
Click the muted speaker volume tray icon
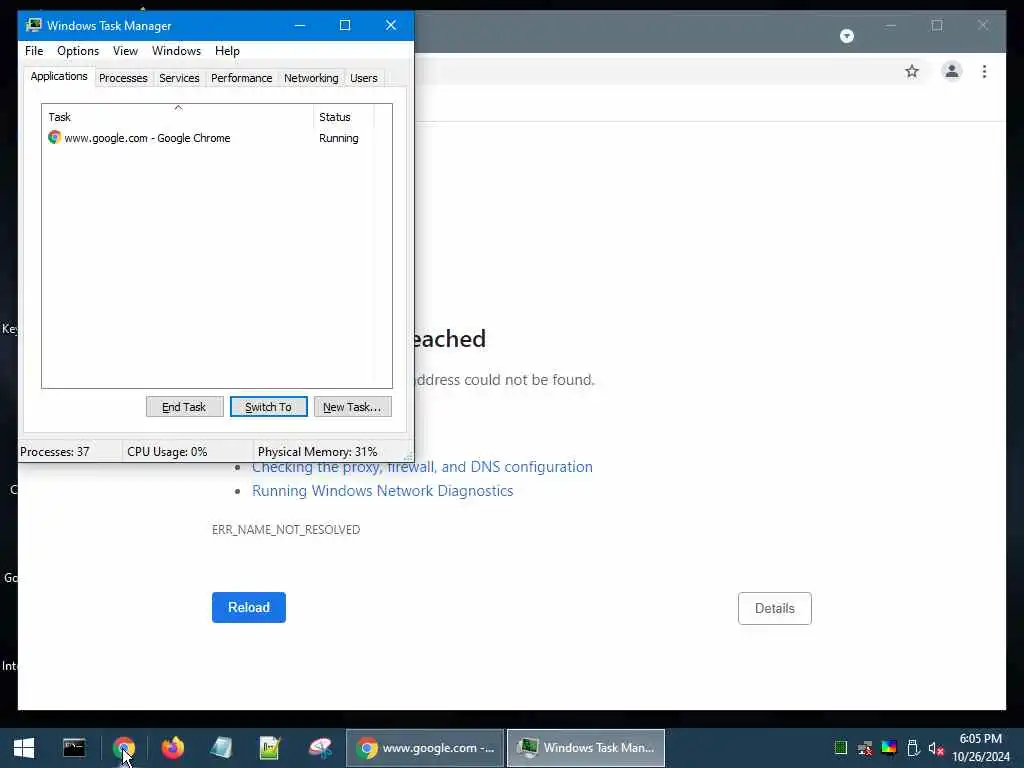click(936, 748)
